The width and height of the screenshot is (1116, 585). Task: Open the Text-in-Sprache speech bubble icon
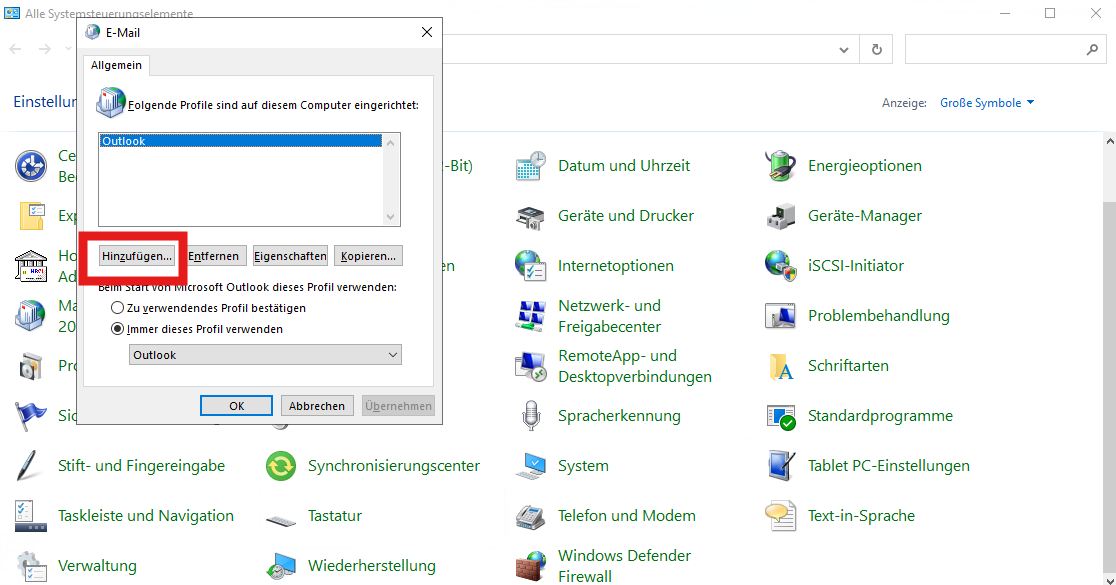[x=780, y=516]
